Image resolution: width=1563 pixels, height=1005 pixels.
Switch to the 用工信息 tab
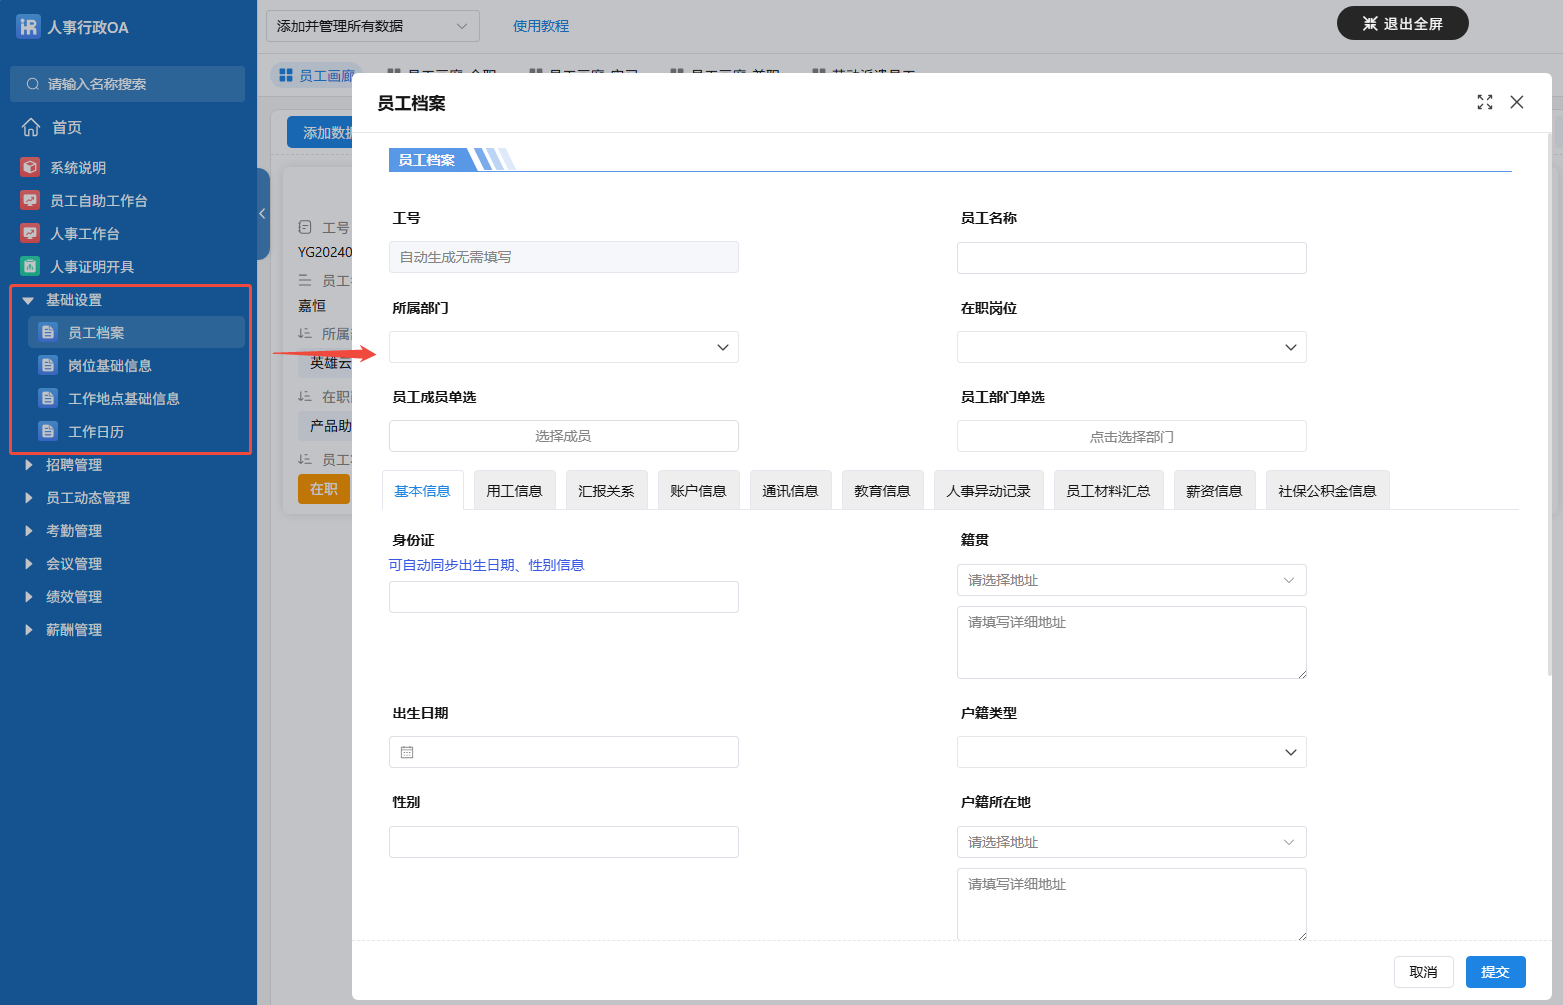coord(514,491)
